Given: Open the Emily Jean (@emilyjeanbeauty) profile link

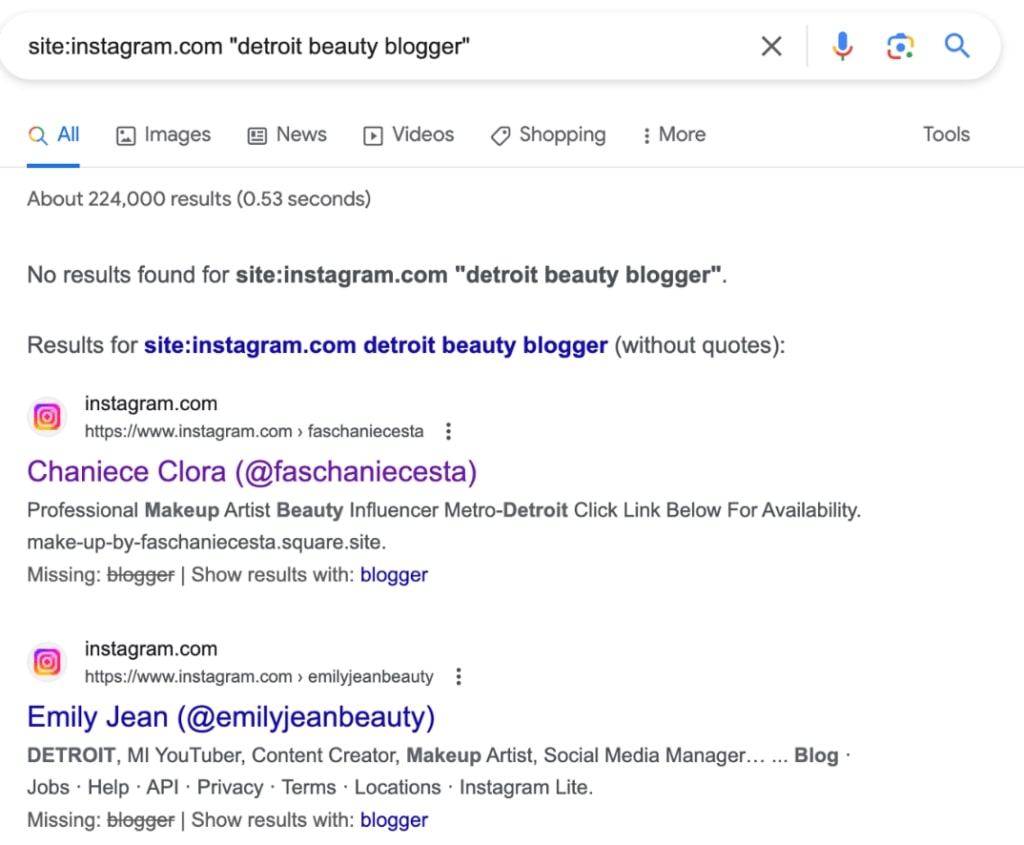Looking at the screenshot, I should point(231,716).
